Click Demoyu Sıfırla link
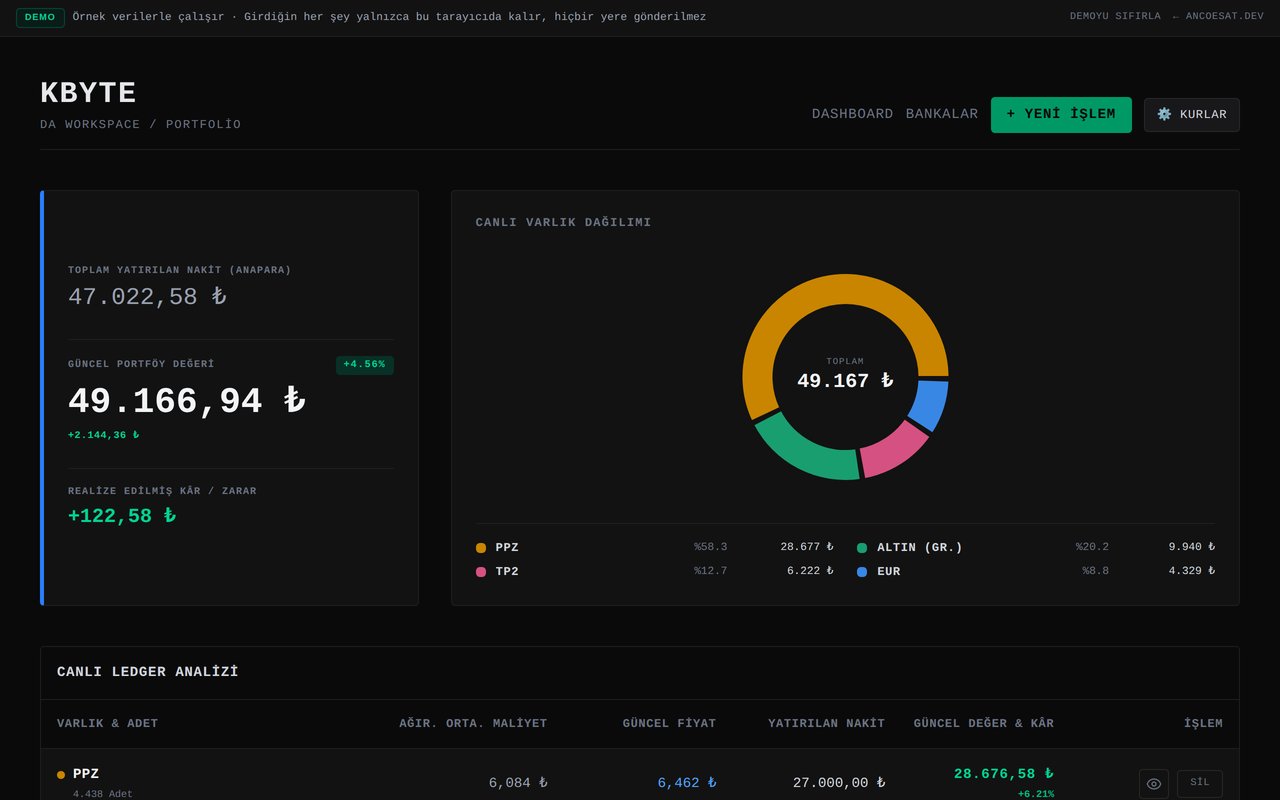The height and width of the screenshot is (800, 1280). pyautogui.click(x=1115, y=17)
